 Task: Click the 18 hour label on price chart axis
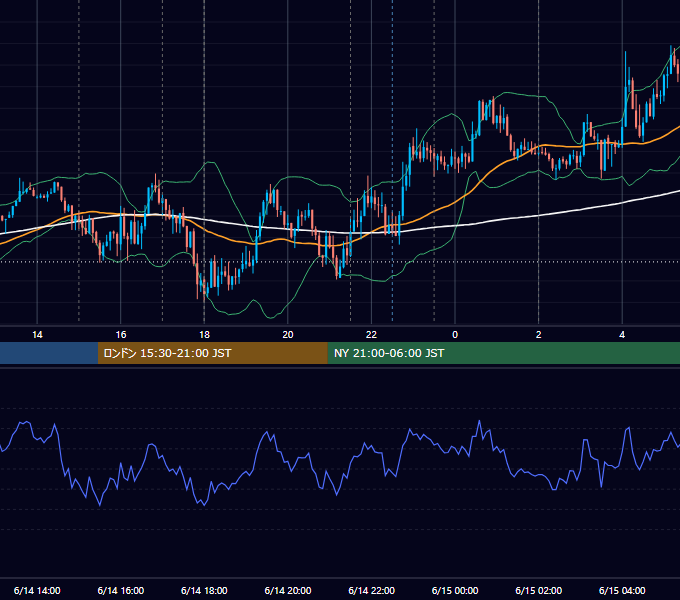pos(204,335)
